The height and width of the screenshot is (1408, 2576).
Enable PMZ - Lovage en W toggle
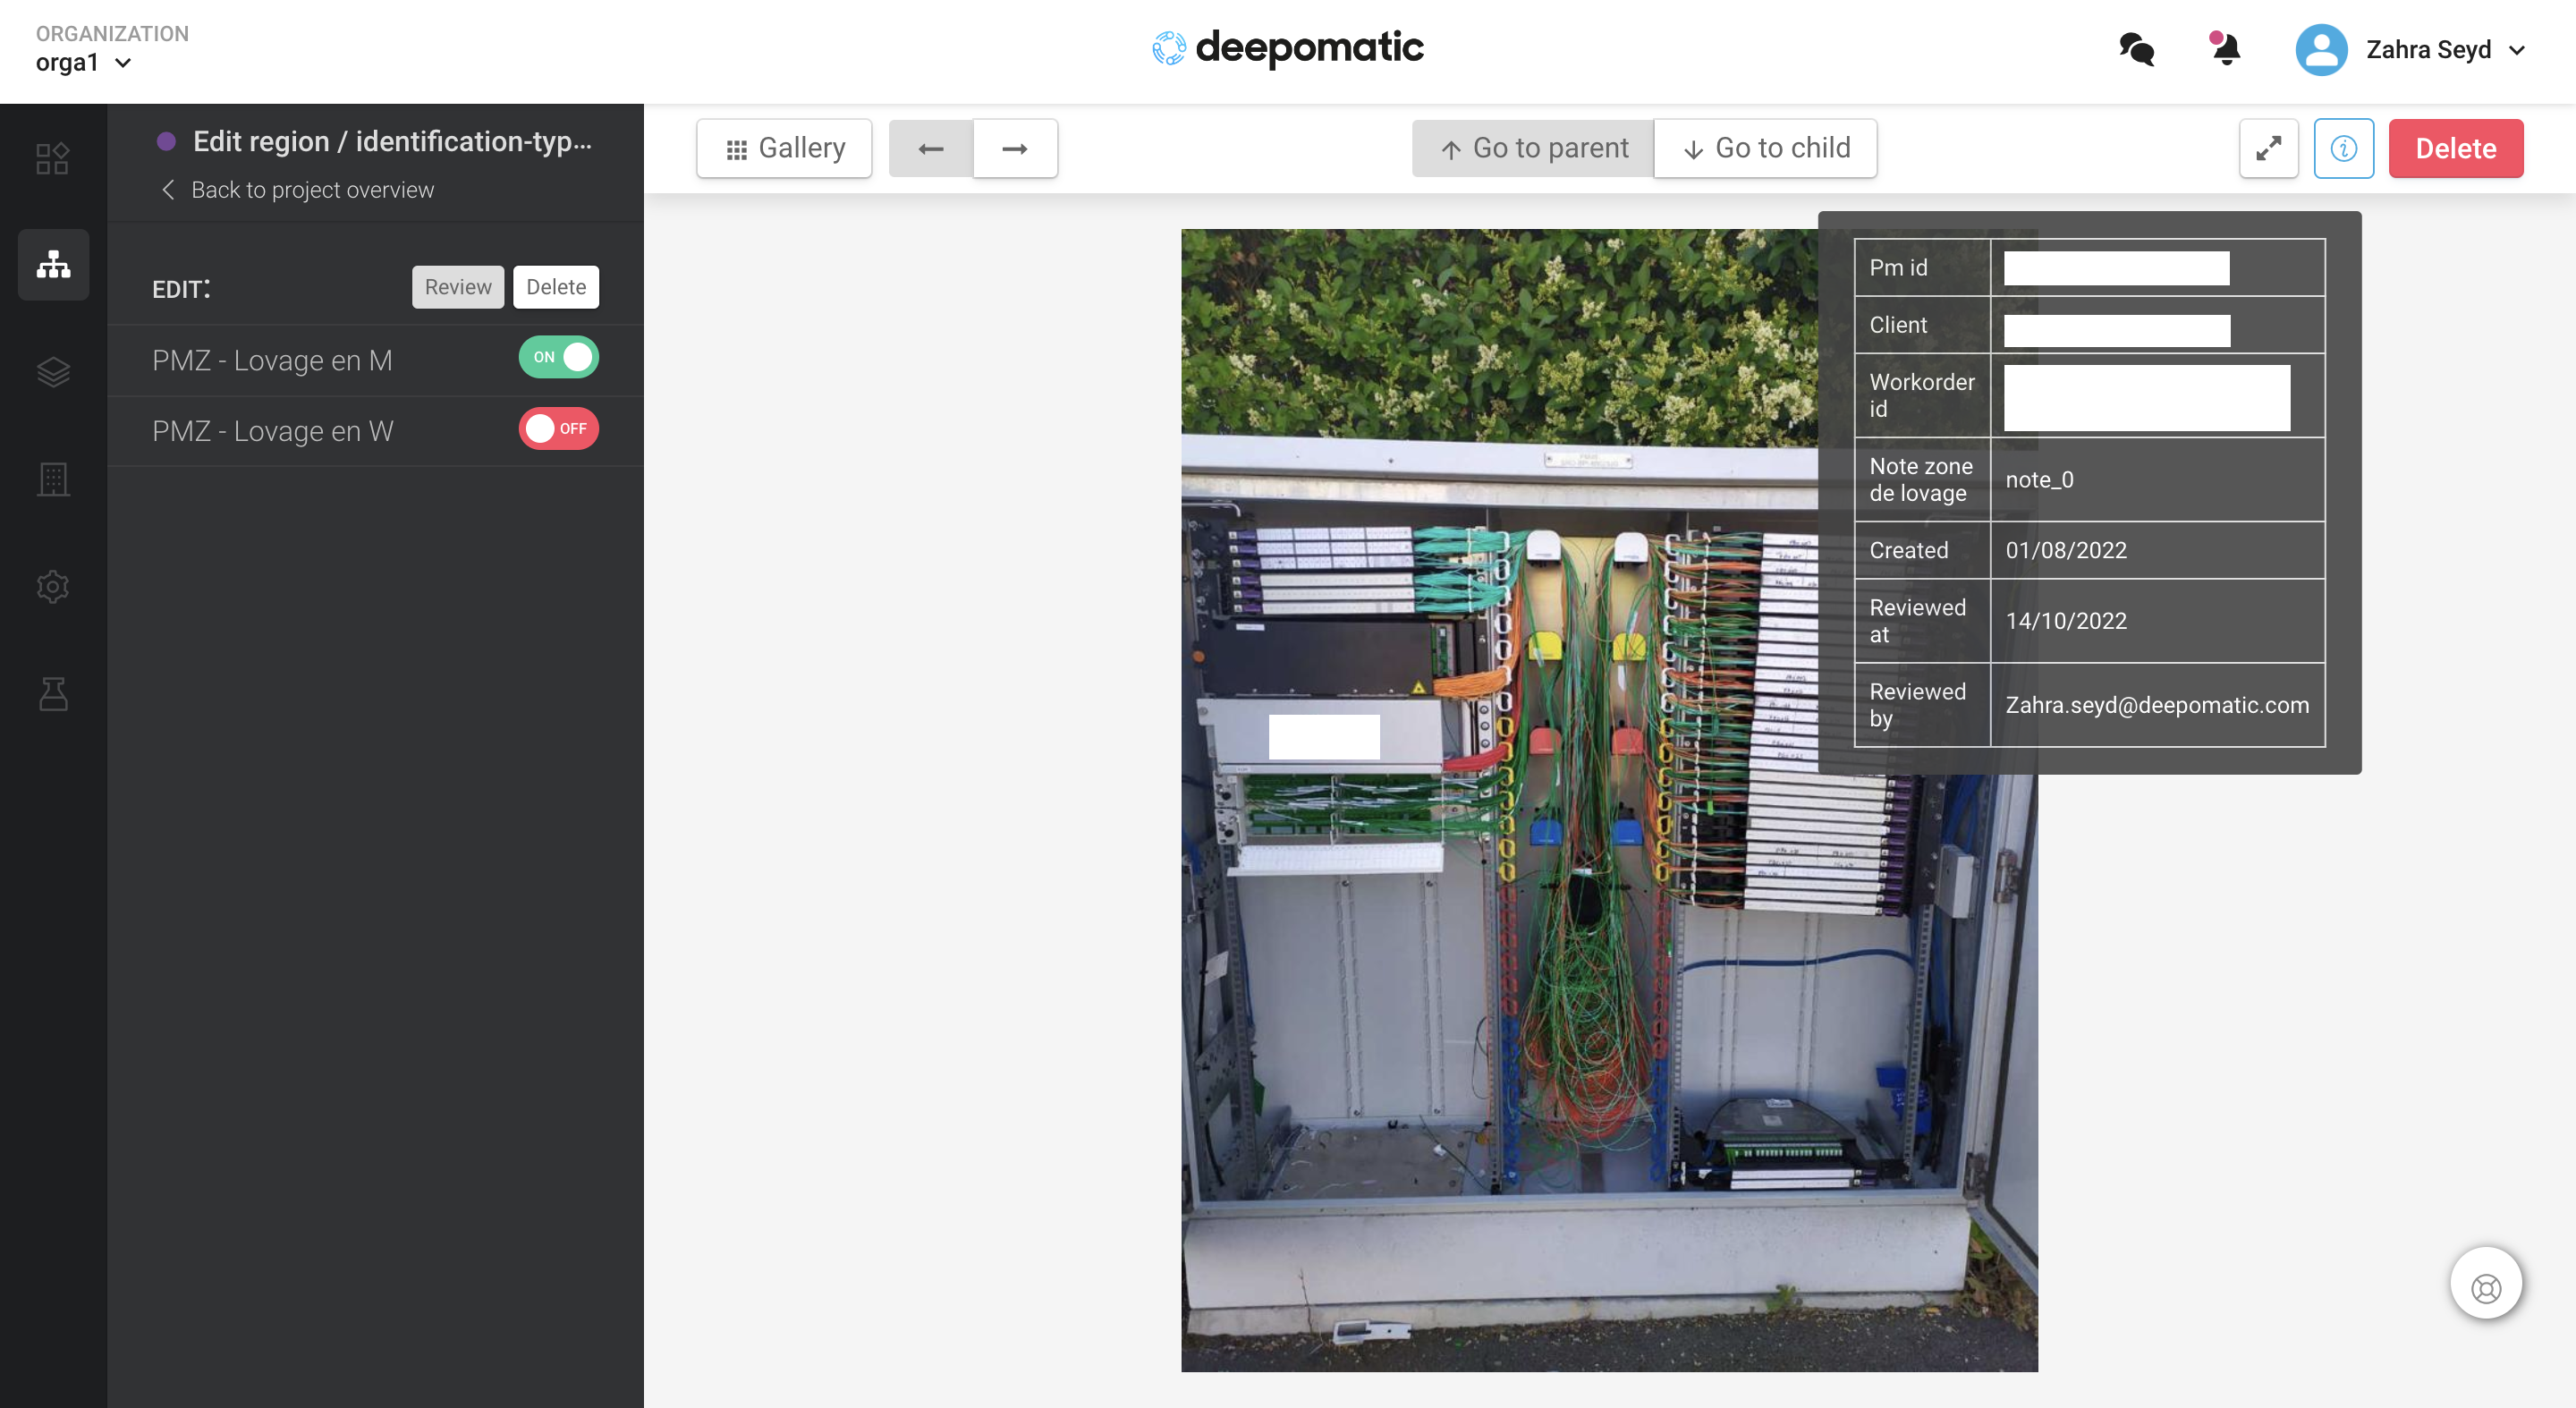tap(558, 429)
